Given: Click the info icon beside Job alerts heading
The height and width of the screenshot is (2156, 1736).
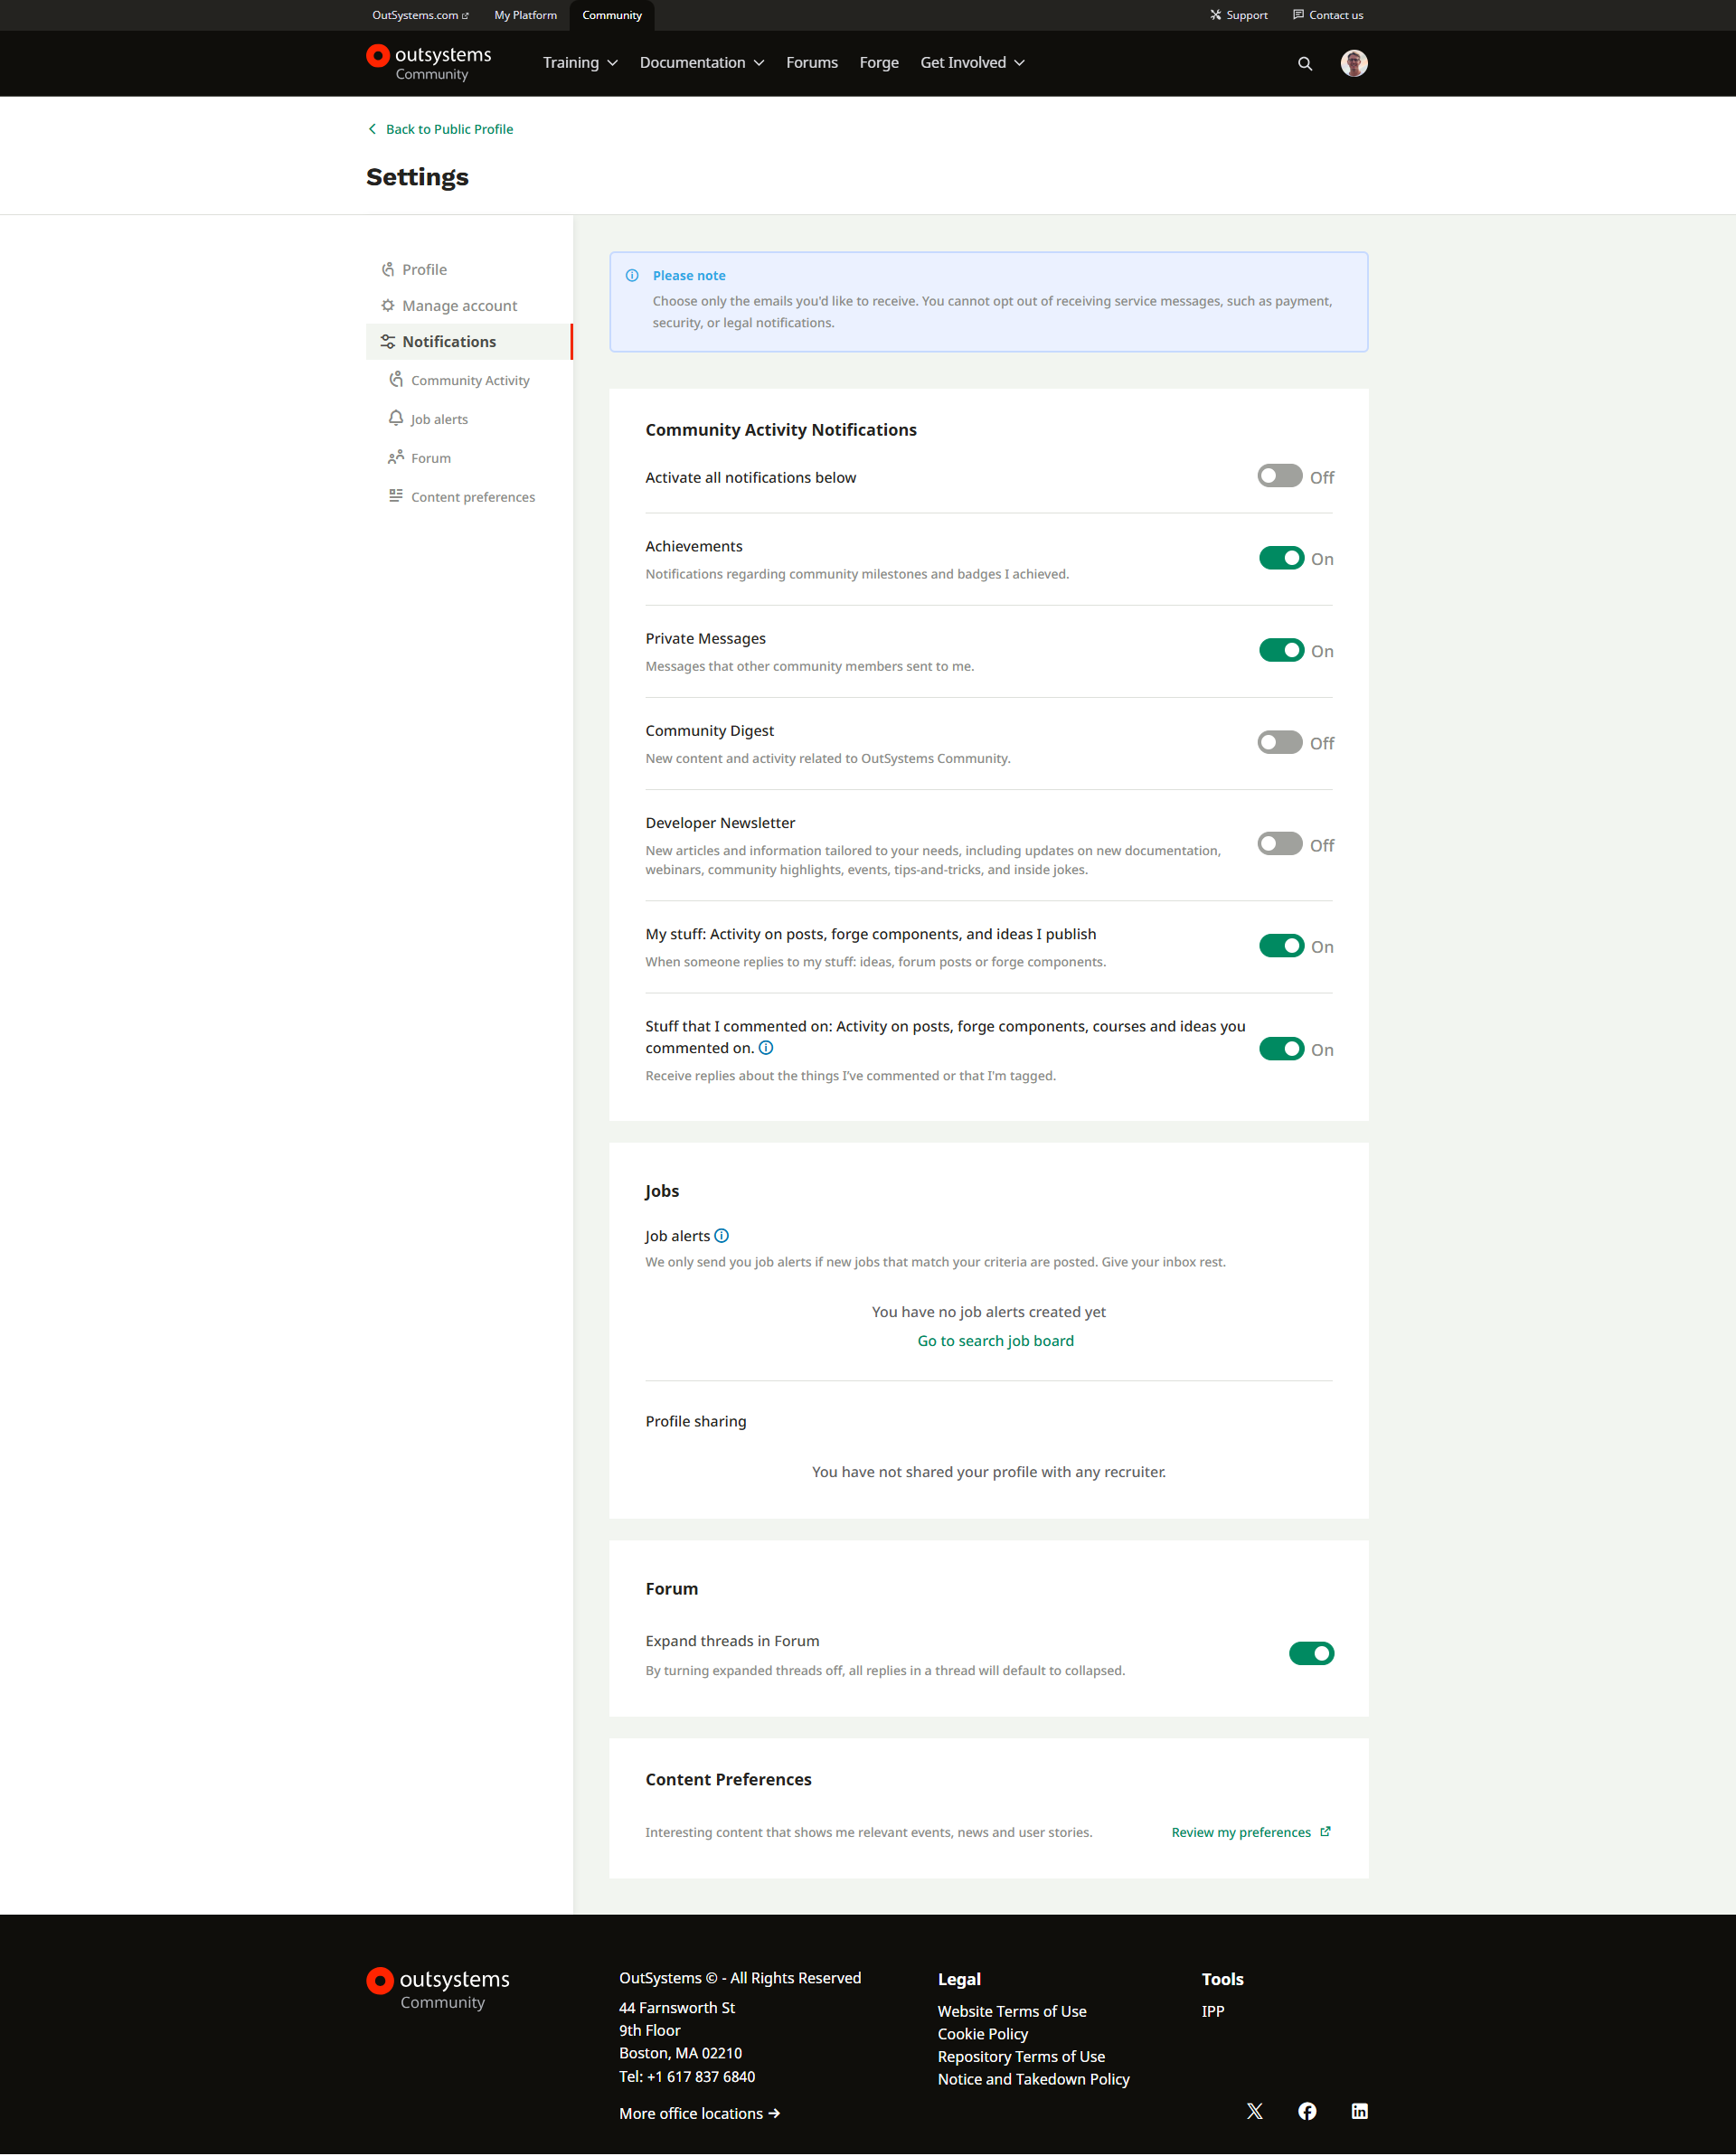Looking at the screenshot, I should 722,1236.
